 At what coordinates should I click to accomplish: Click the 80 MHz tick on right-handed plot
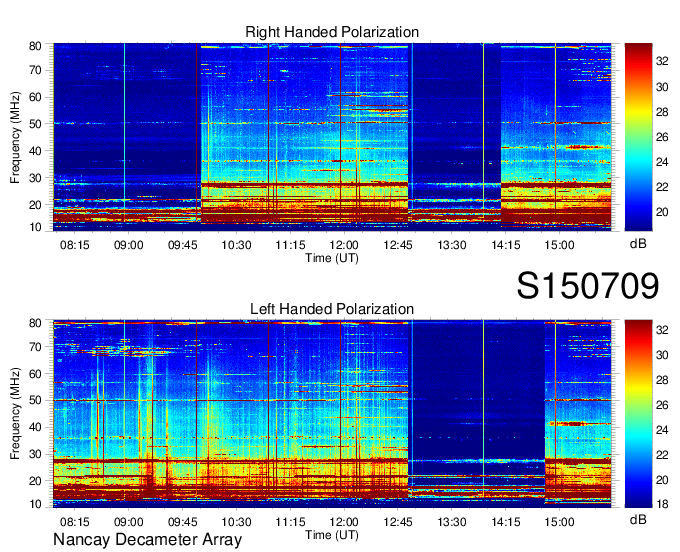click(35, 46)
